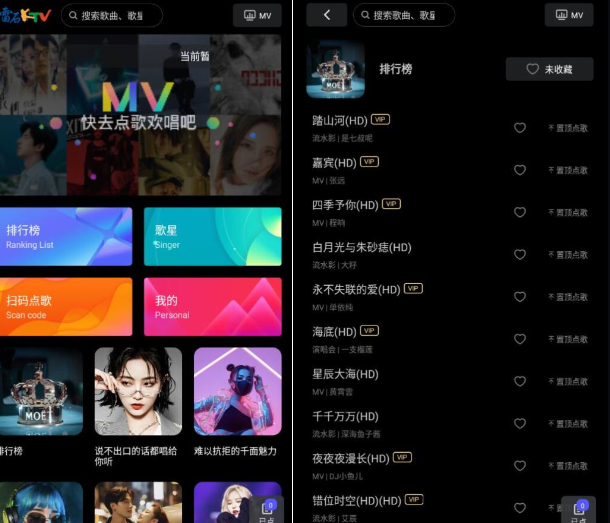Click the VIP badge beside 海底(HD)
Image resolution: width=610 pixels, height=523 pixels.
pos(369,330)
